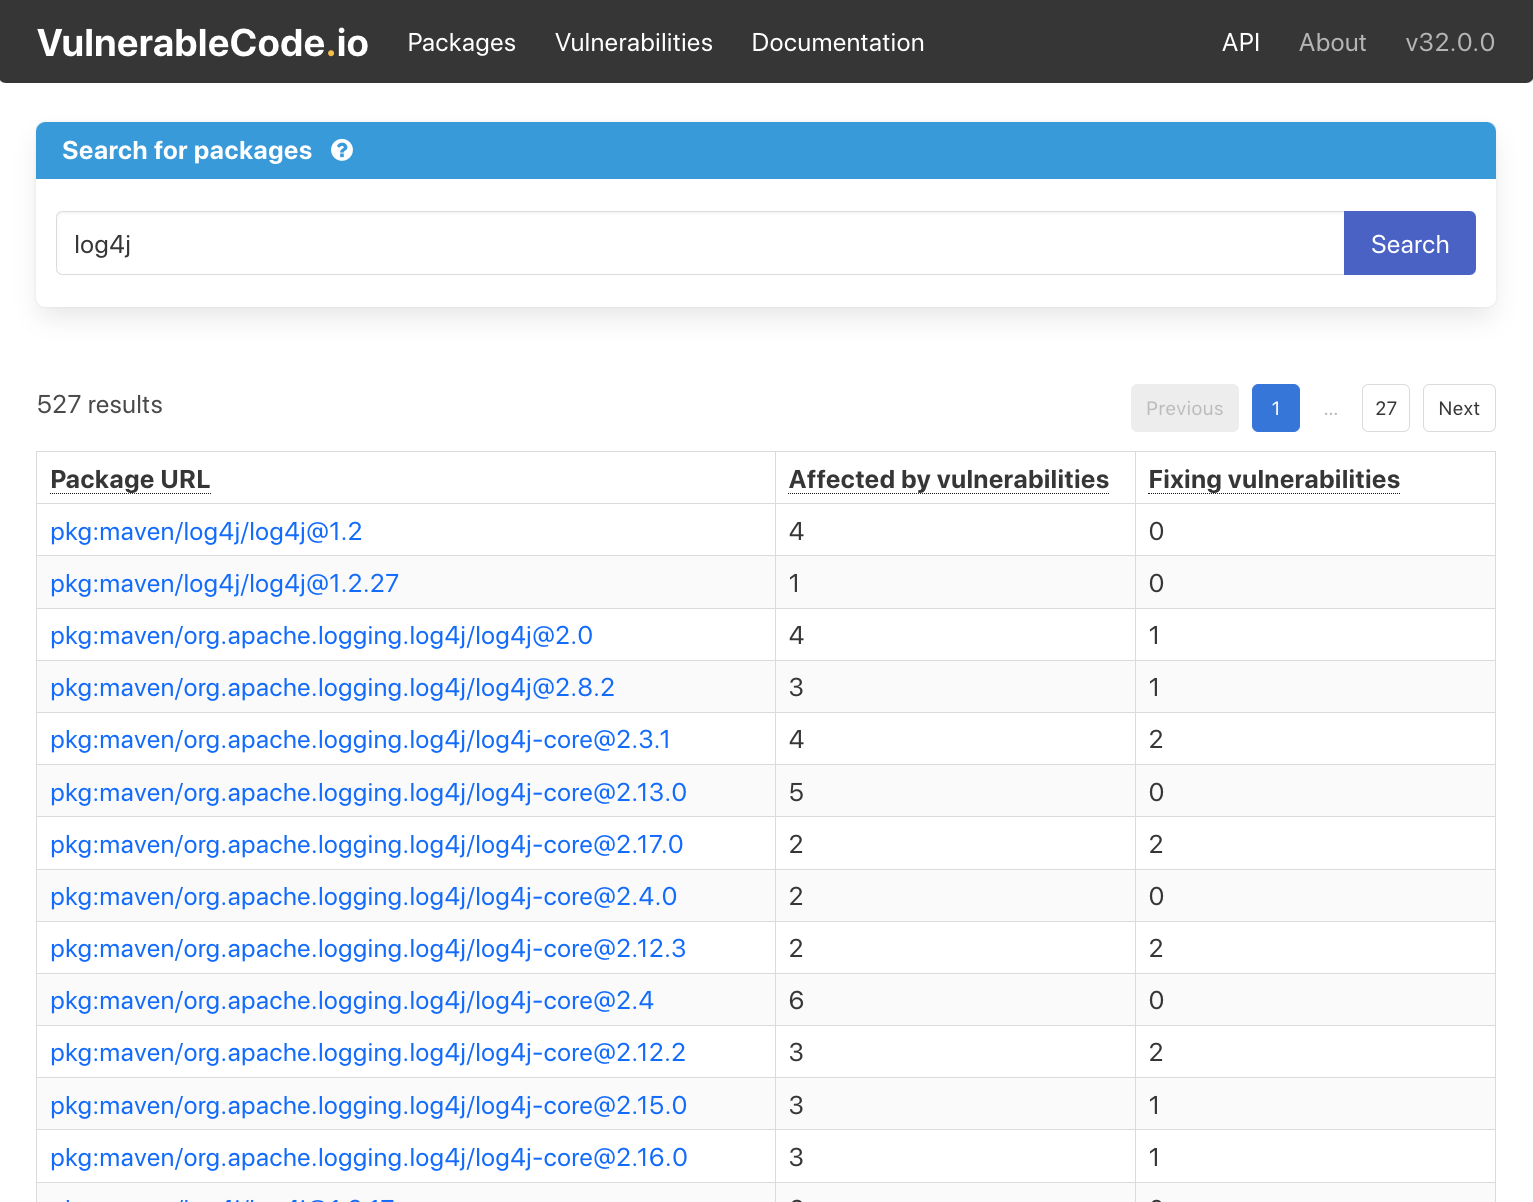
Task: Click the v32.0.0 version label
Action: pyautogui.click(x=1450, y=43)
